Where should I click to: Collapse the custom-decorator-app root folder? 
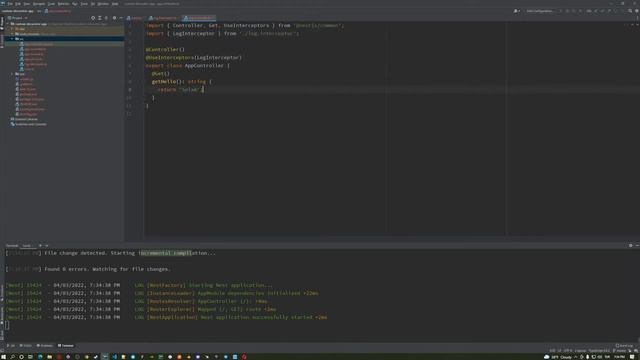pos(7,24)
